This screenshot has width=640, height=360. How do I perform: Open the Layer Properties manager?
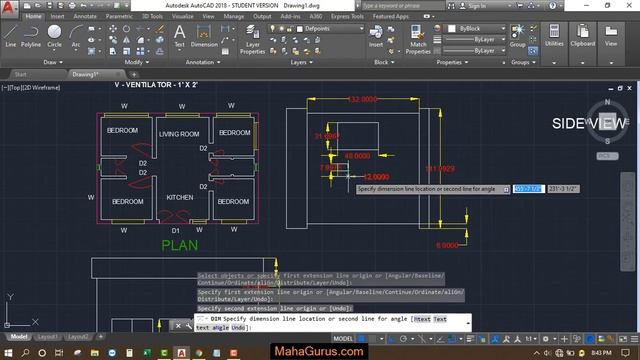(x=252, y=39)
